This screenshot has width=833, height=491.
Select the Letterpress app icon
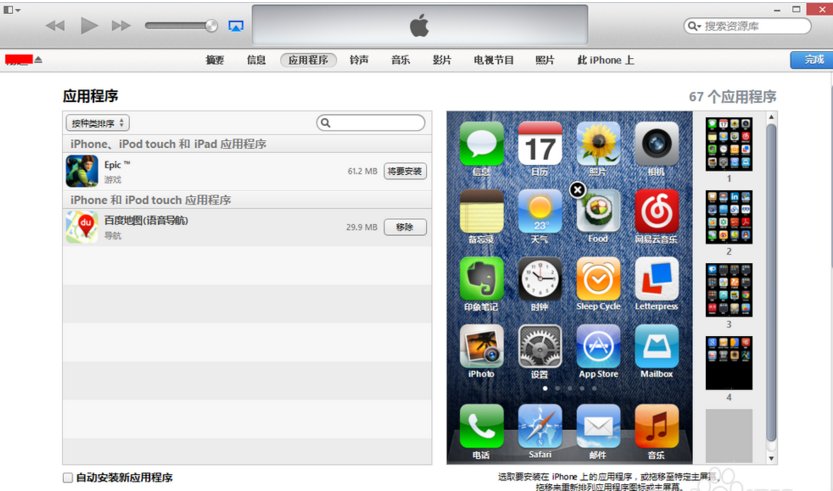[657, 278]
